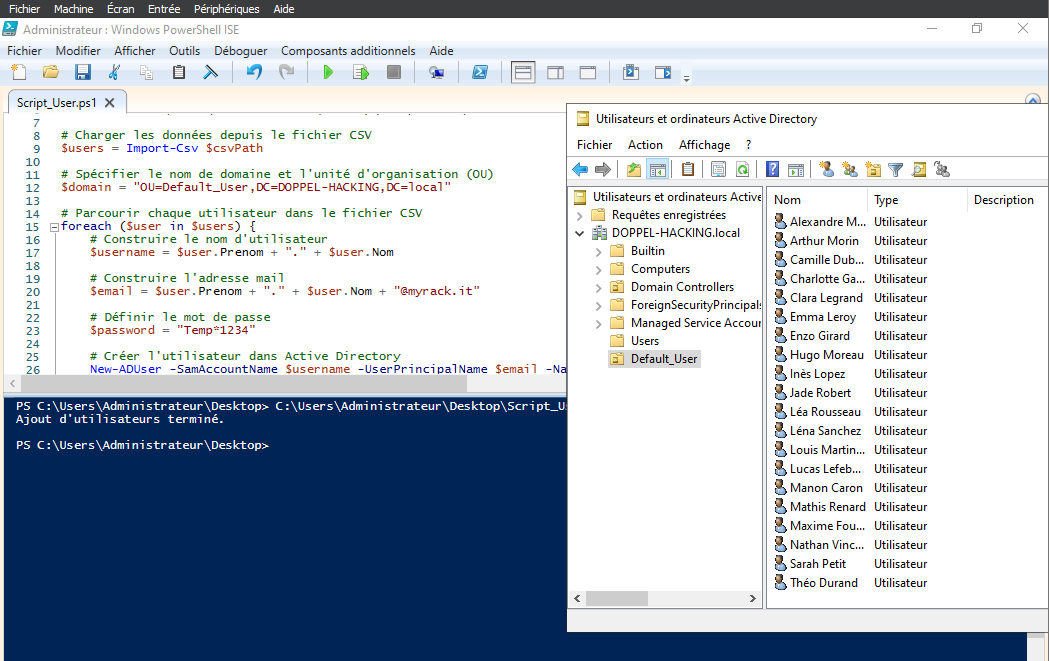
Task: Open help with the blue question mark icon
Action: 772,170
